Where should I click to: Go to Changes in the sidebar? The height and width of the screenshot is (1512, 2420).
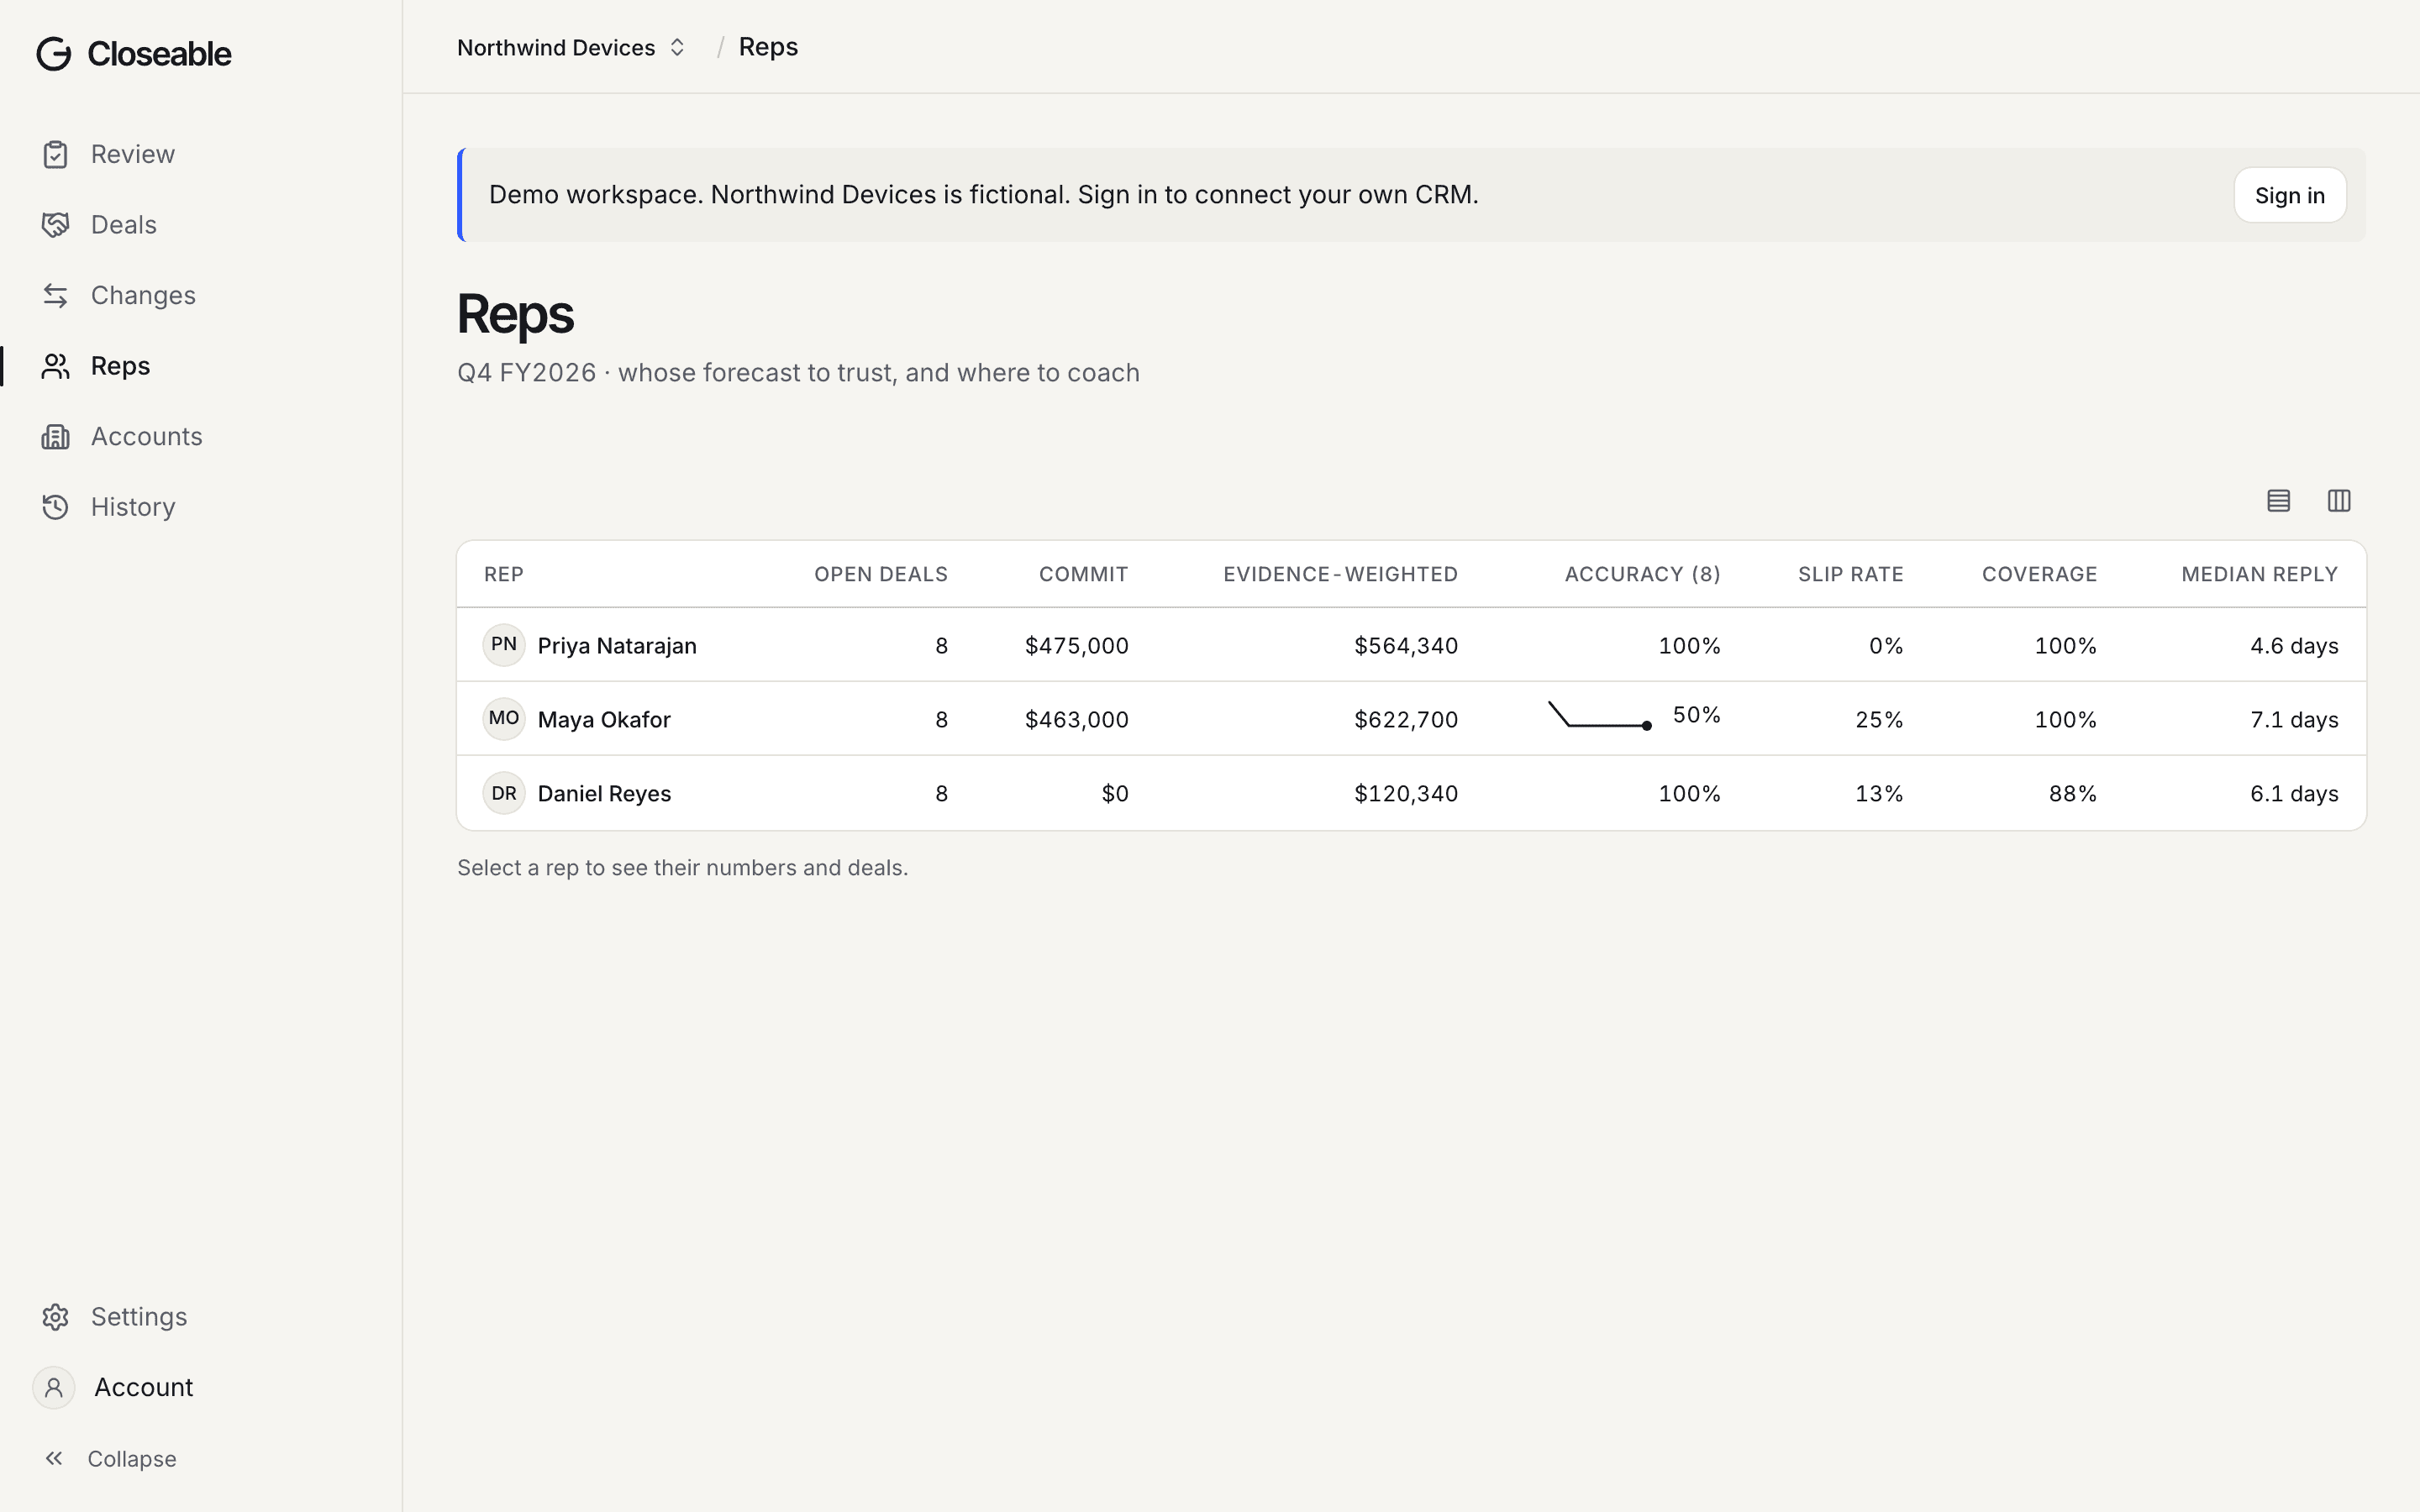point(143,296)
